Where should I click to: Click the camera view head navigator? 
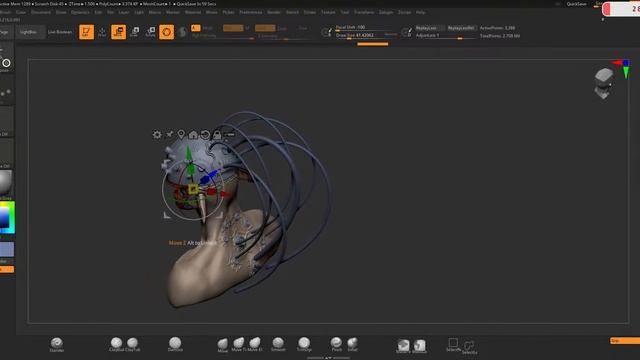[603, 83]
